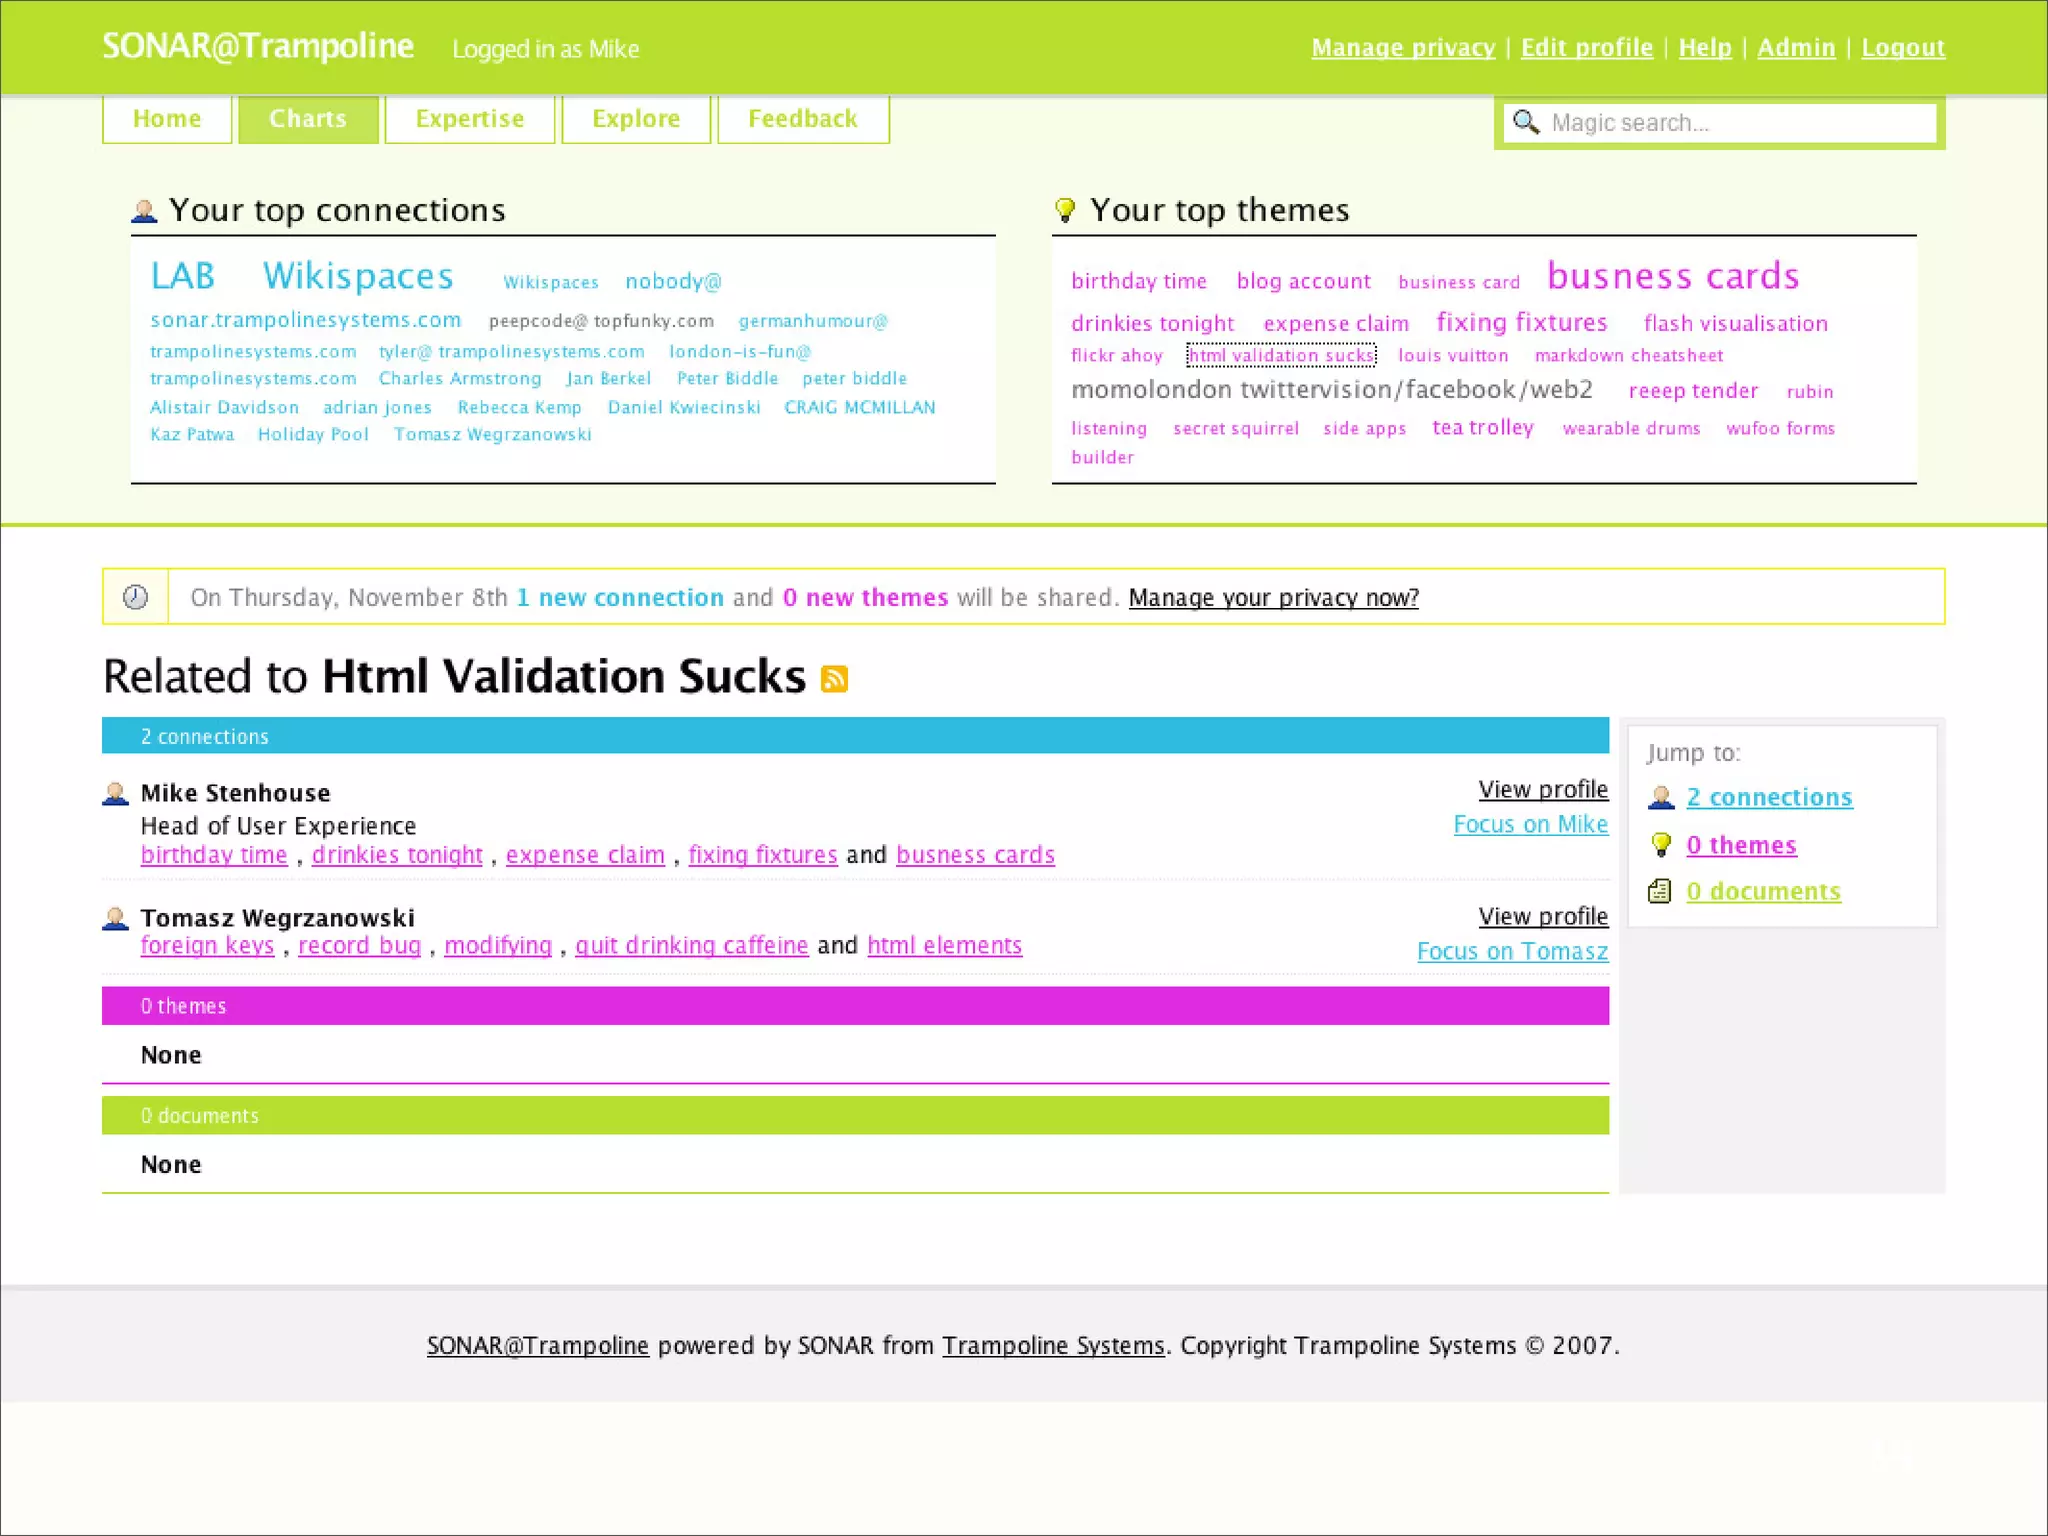Image resolution: width=2048 pixels, height=1536 pixels.
Task: Switch to the Expertise tab
Action: pos(469,119)
